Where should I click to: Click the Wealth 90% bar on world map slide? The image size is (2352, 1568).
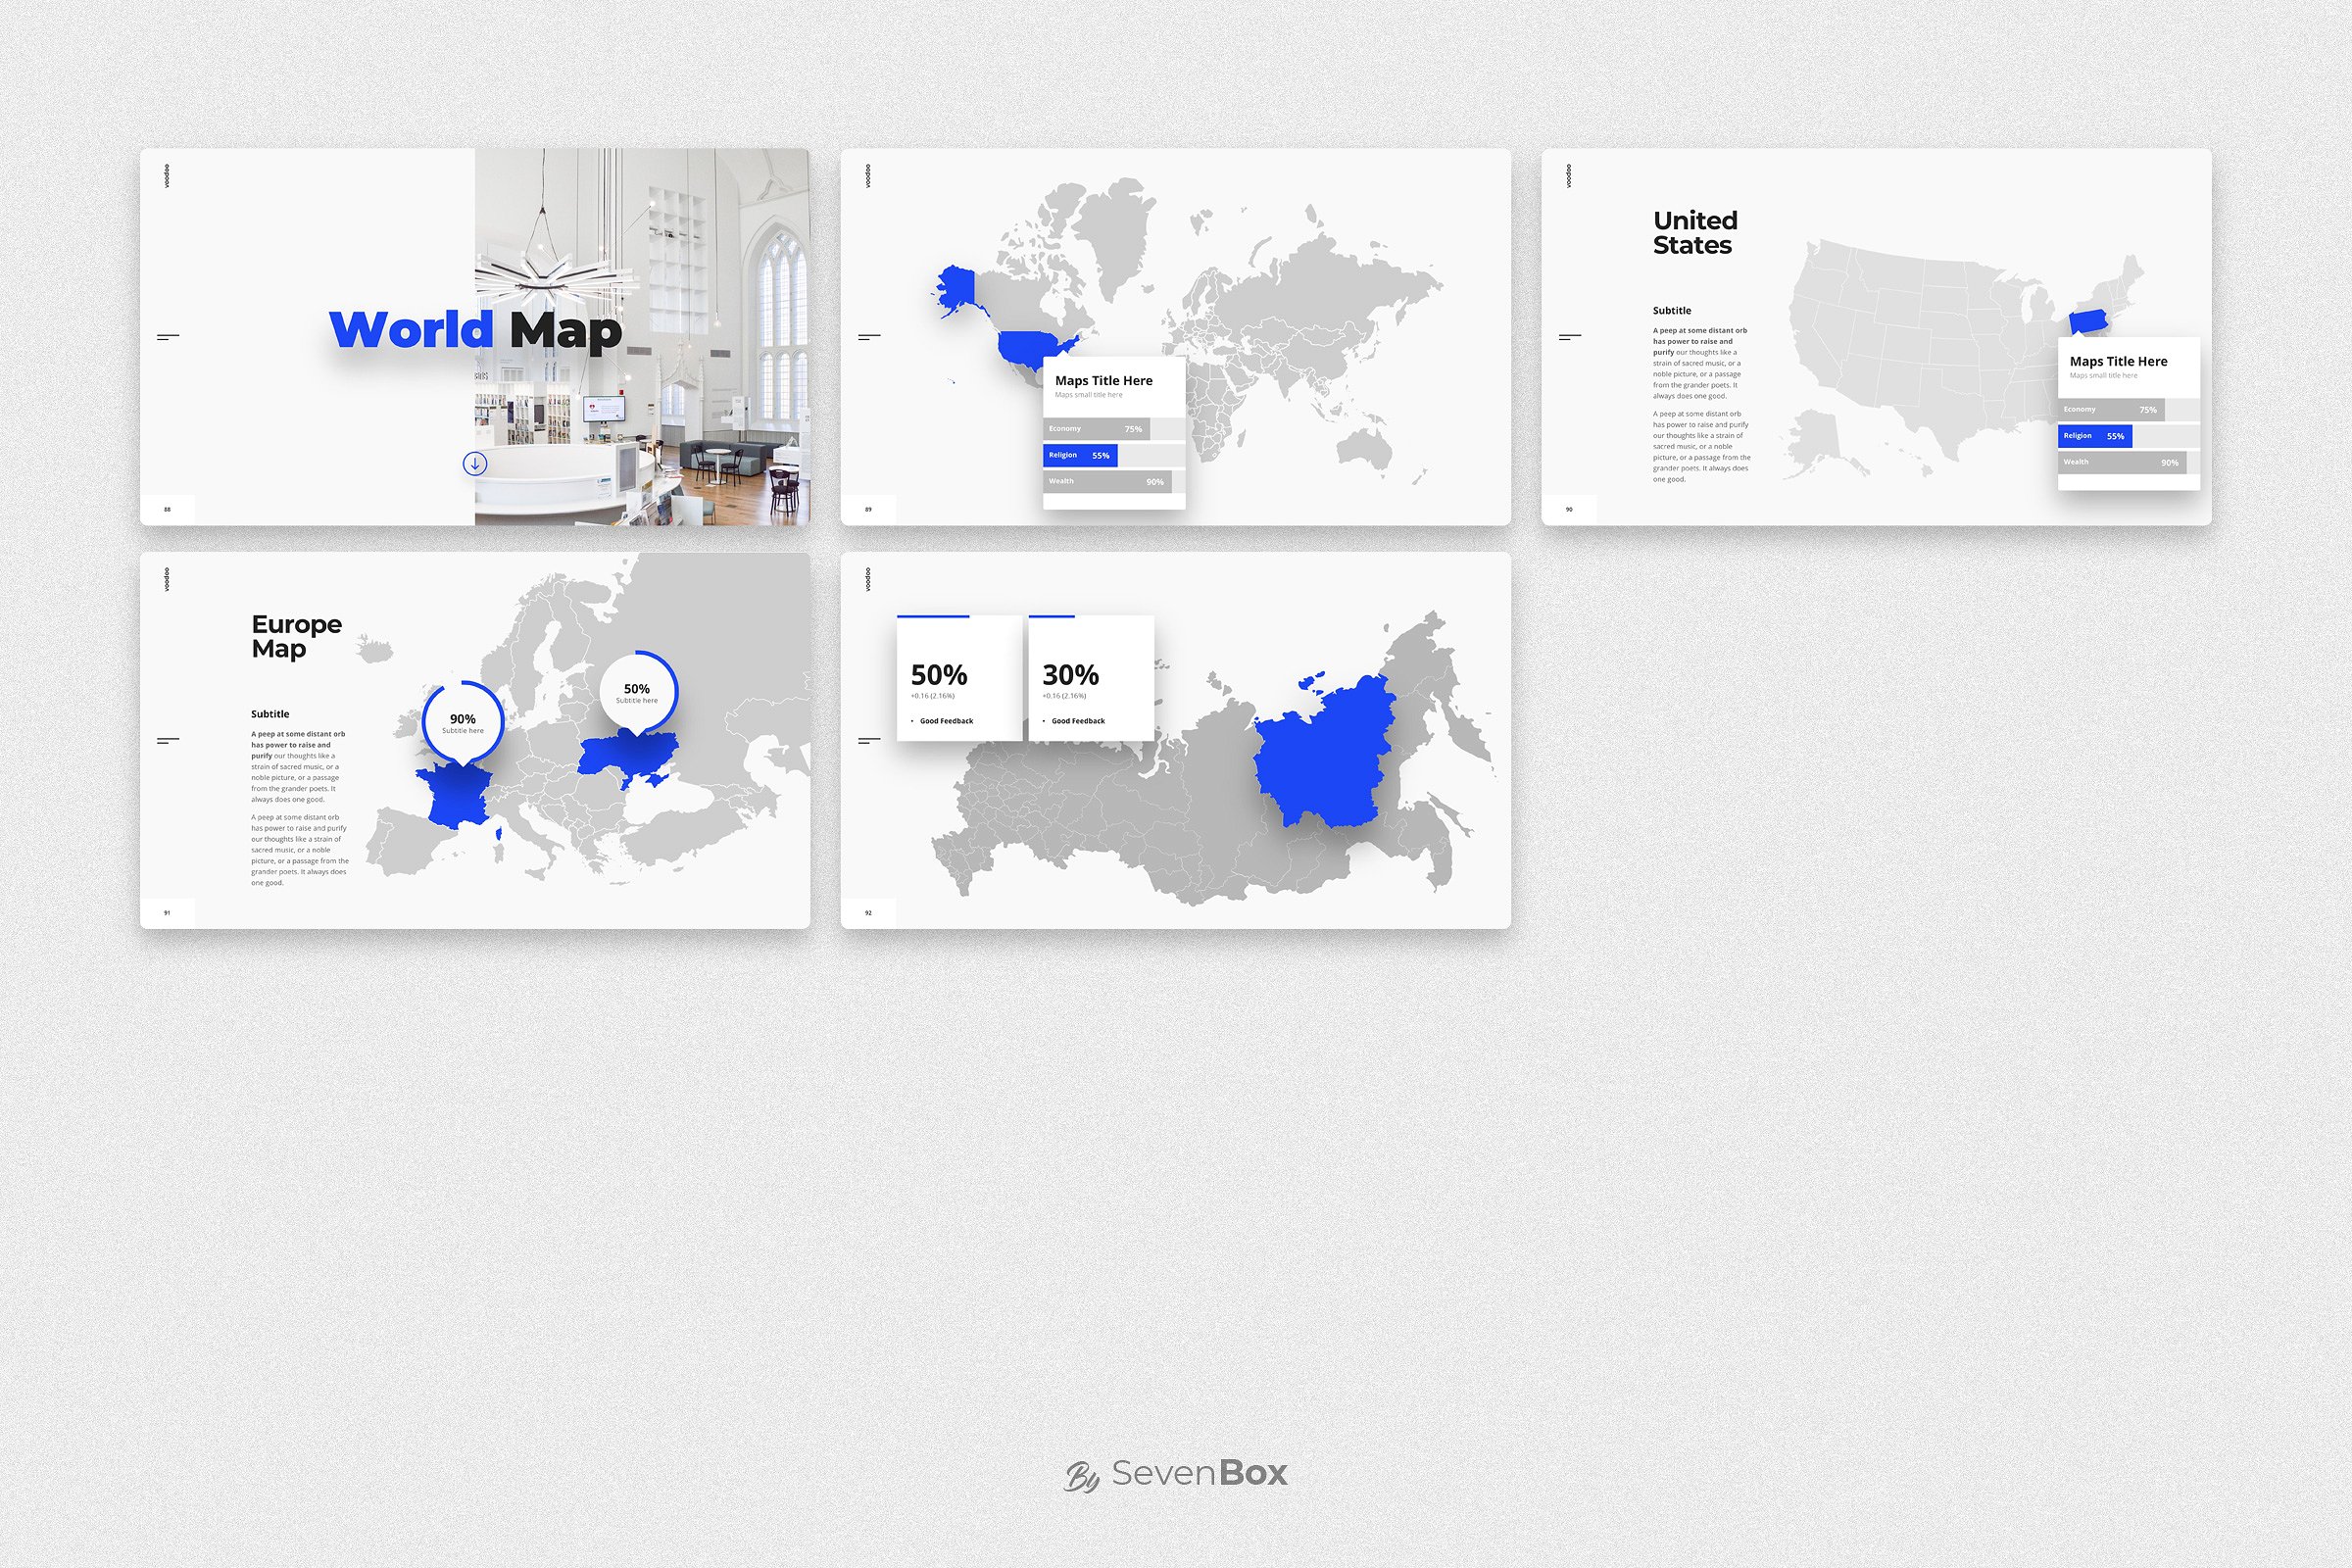point(1107,482)
